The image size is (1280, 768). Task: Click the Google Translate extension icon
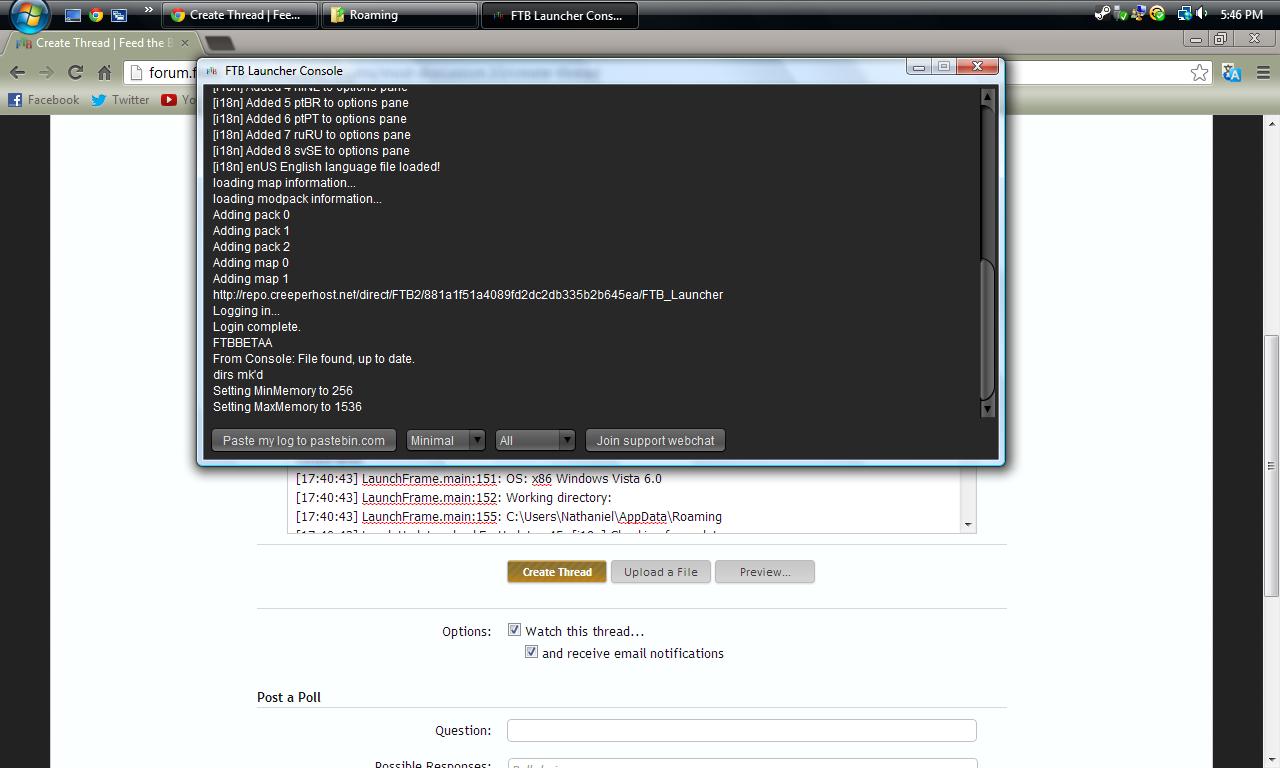pyautogui.click(x=1232, y=72)
